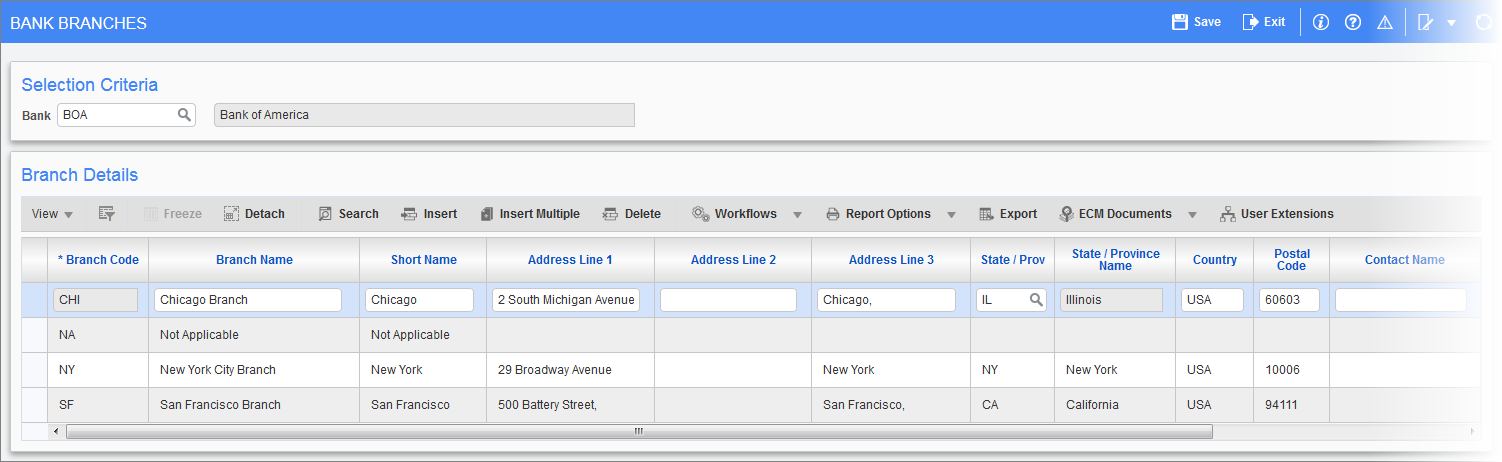This screenshot has height=462, width=1502.
Task: Click the Exit door icon
Action: 1250,22
